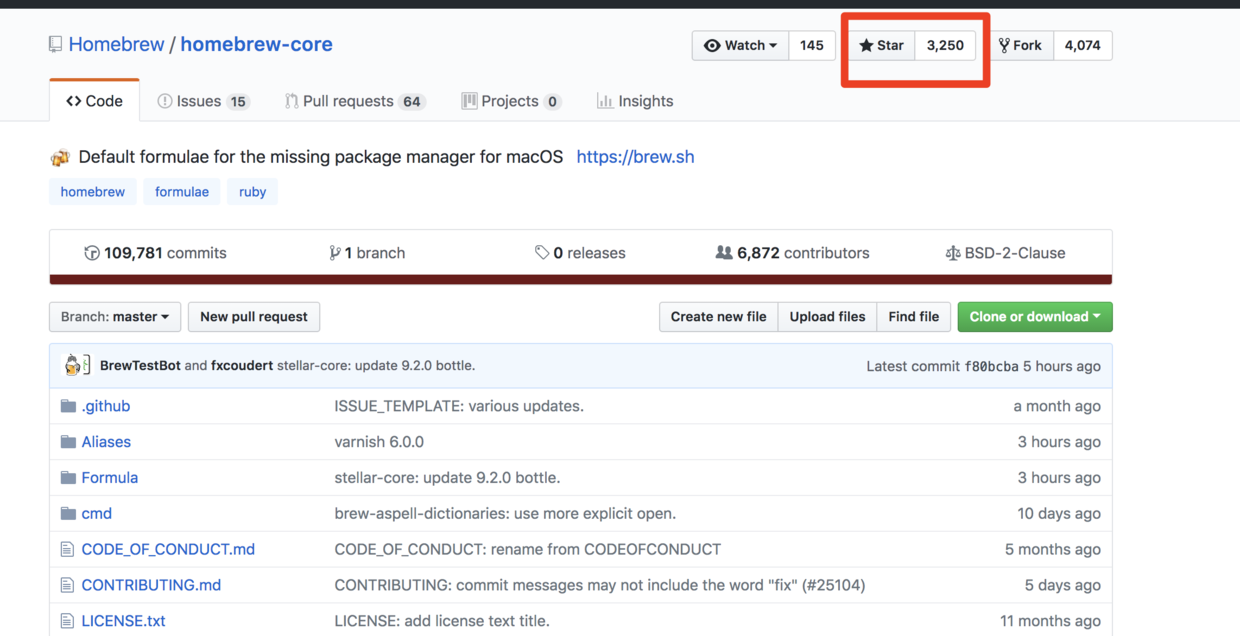Viewport: 1240px width, 636px height.
Task: Open the Formula folder
Action: coord(110,478)
